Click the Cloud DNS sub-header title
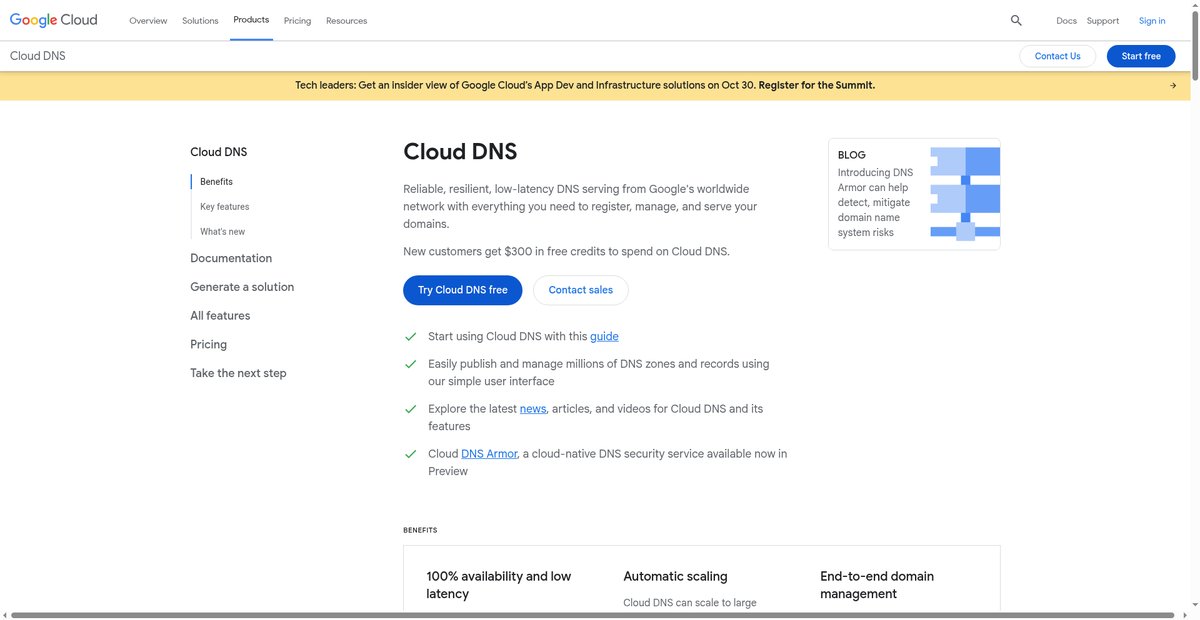This screenshot has width=1200, height=620. tap(38, 56)
